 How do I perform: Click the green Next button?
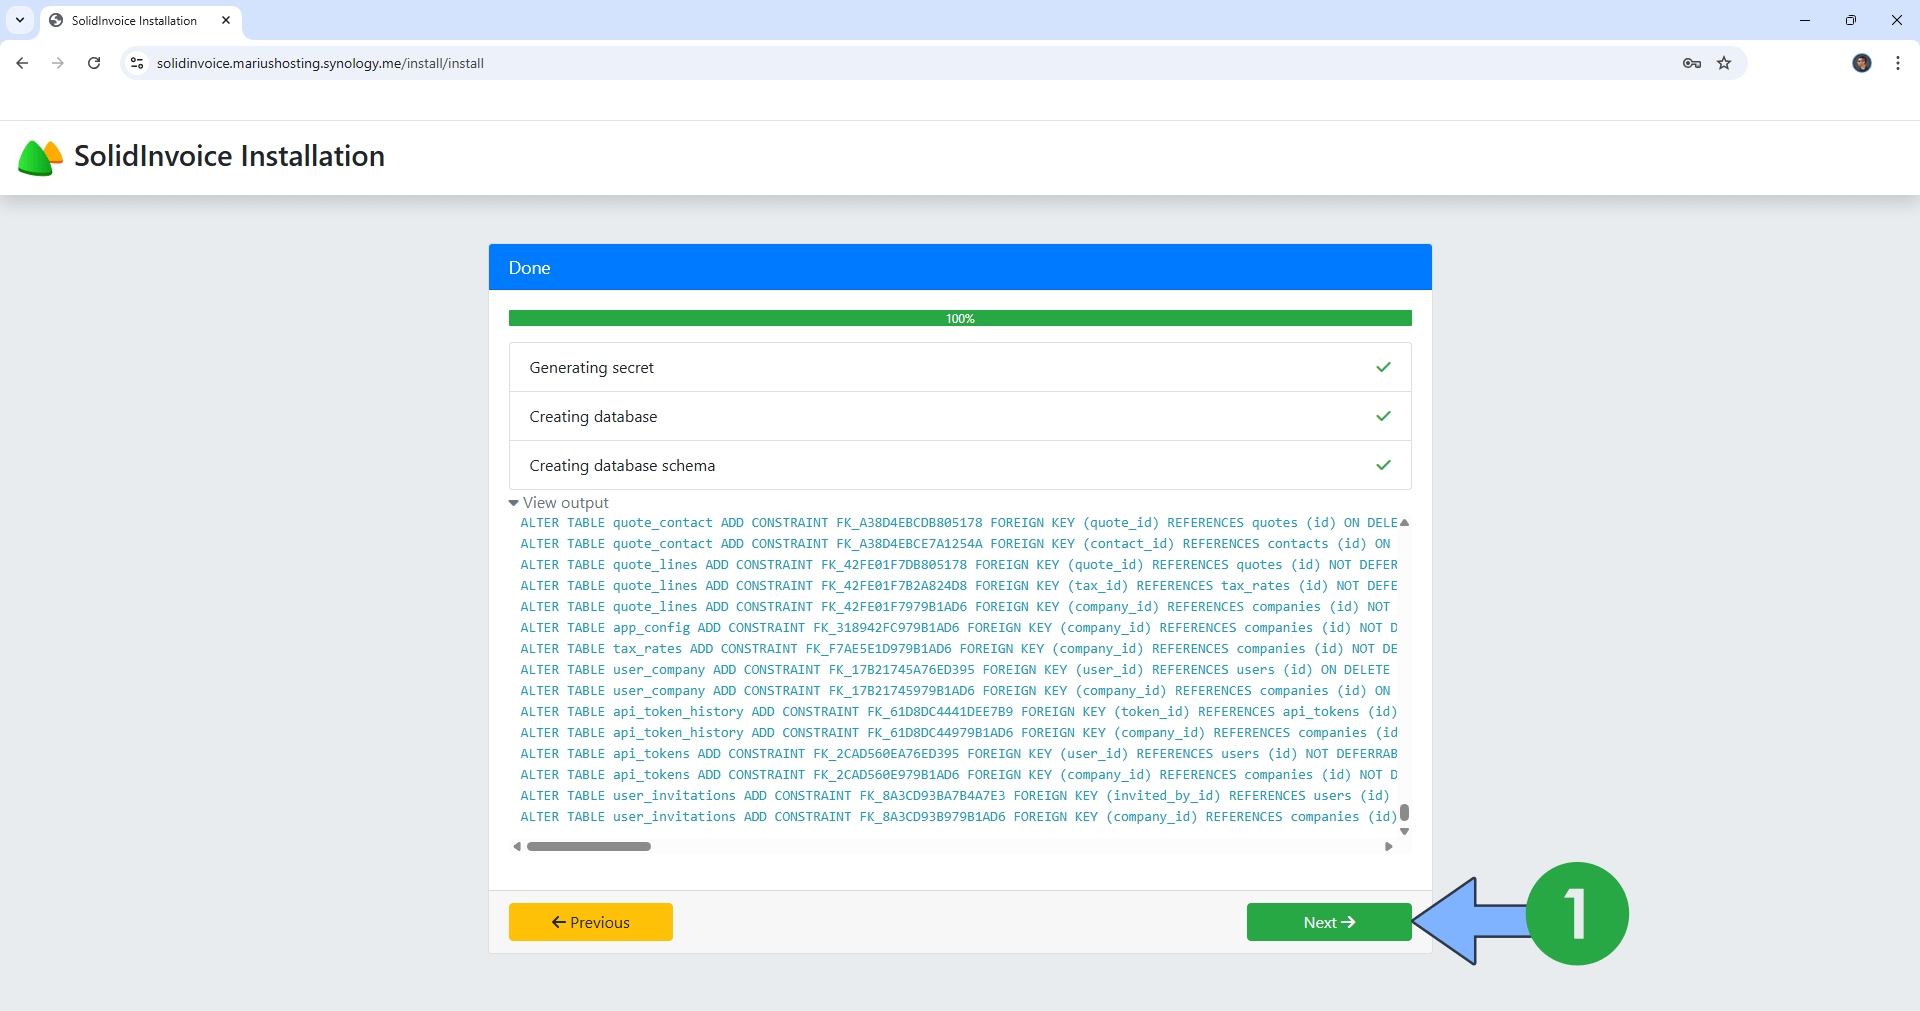point(1329,922)
